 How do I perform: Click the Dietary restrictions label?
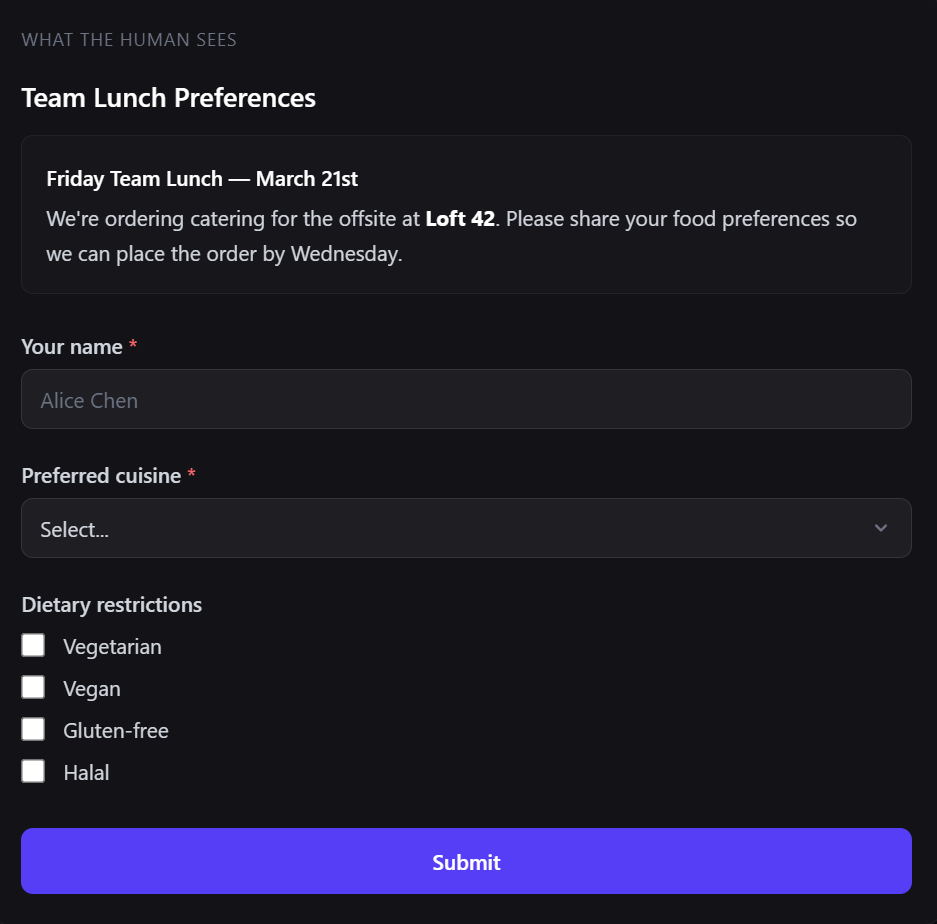tap(111, 604)
